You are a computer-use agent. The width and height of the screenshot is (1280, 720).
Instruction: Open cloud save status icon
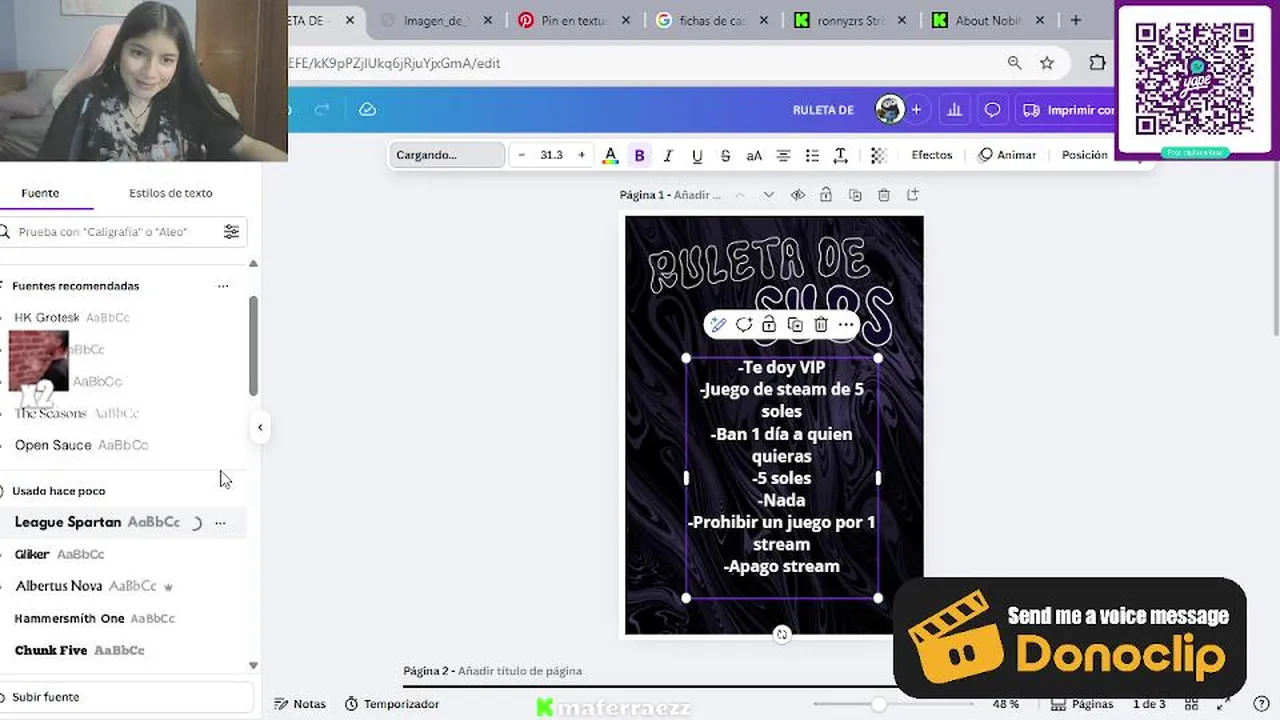click(368, 110)
